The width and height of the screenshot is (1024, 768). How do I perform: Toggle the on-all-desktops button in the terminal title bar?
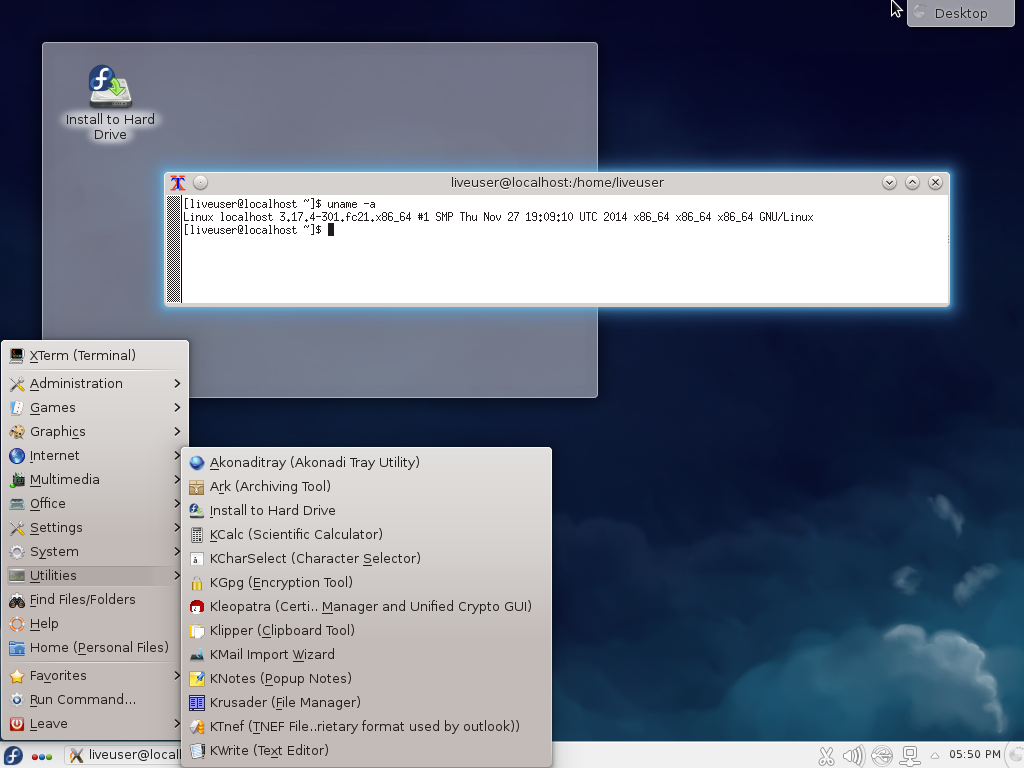(200, 183)
